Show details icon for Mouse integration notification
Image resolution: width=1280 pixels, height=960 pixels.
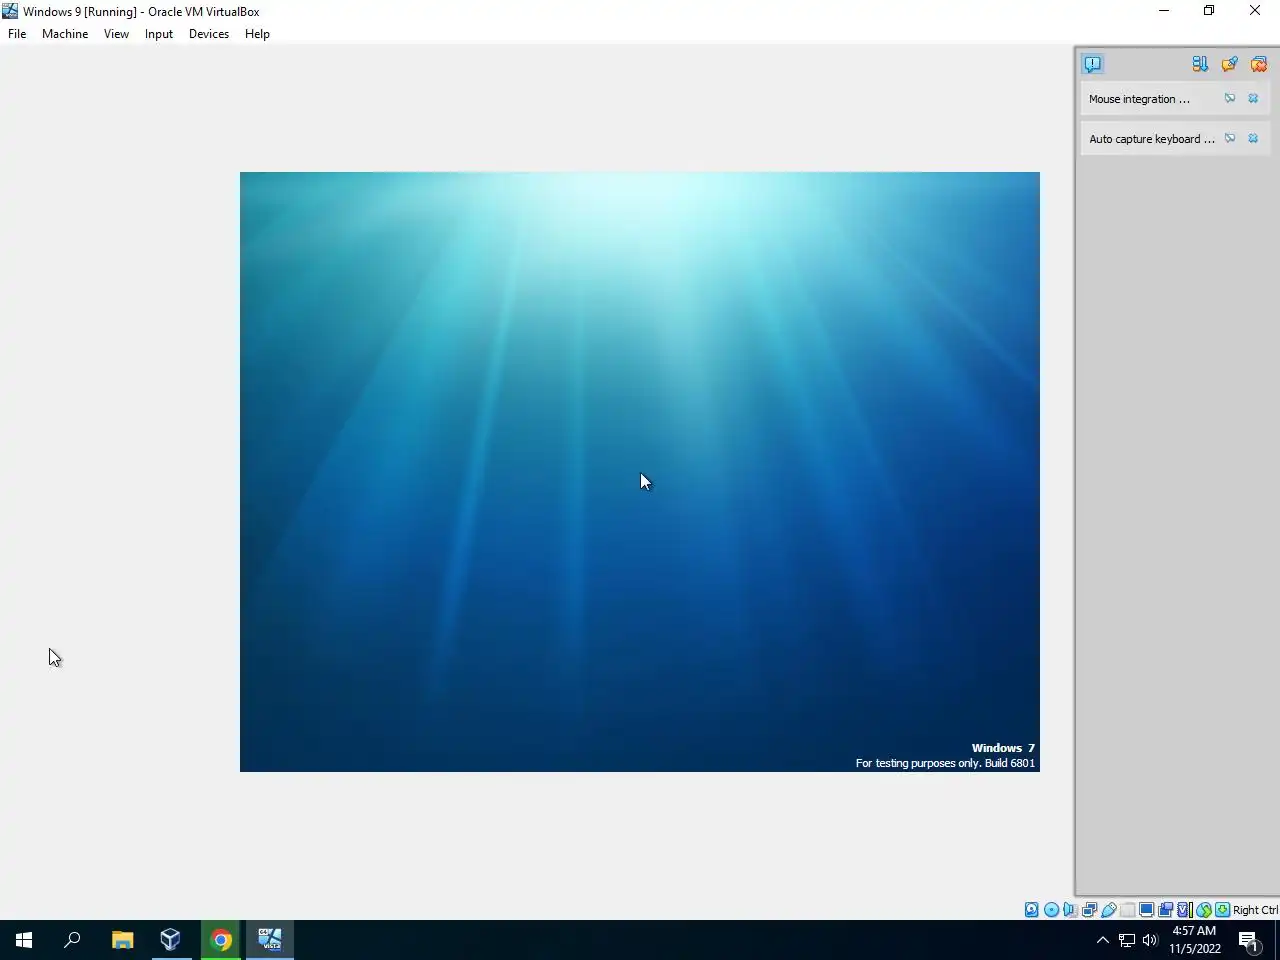(x=1230, y=98)
